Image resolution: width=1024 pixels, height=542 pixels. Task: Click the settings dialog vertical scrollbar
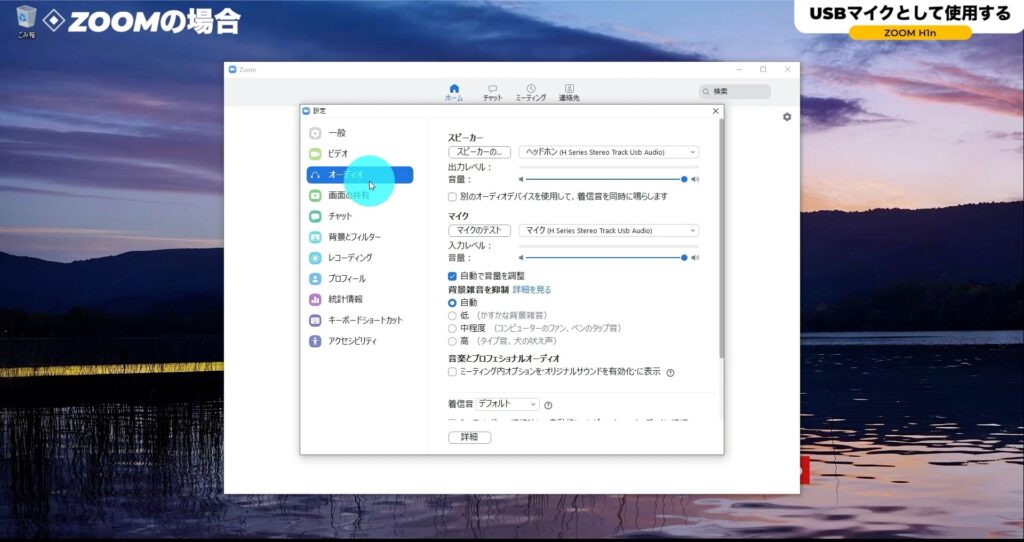point(721,239)
